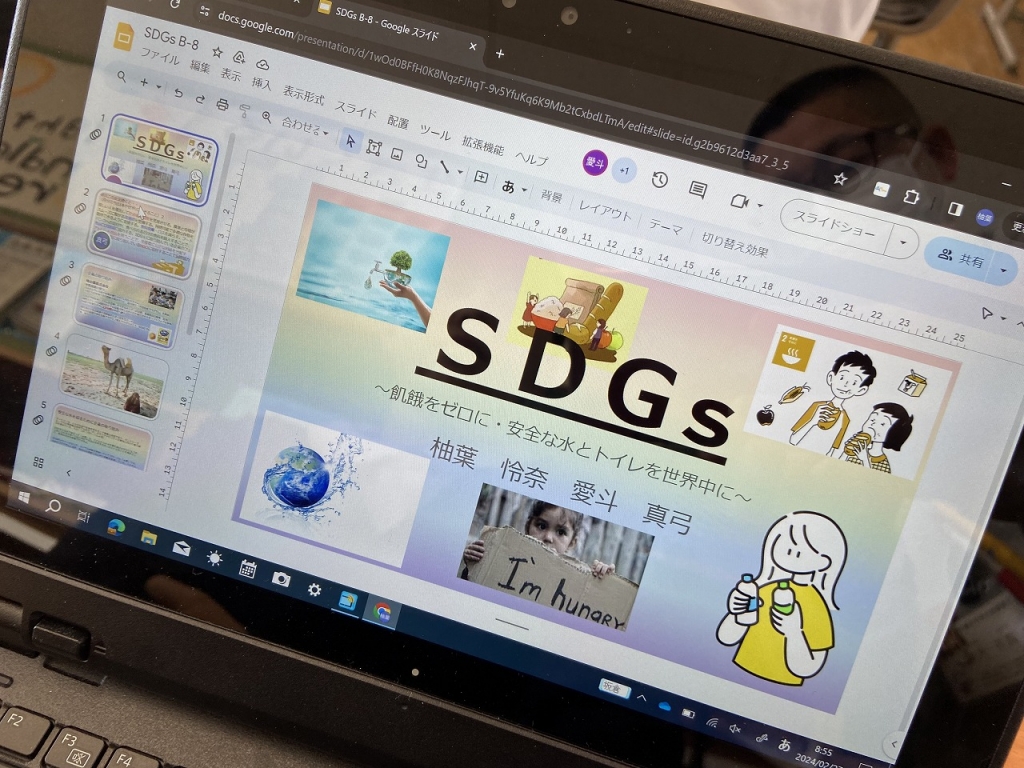Click the 切り替え効果 transition button
The height and width of the screenshot is (768, 1024).
735,246
